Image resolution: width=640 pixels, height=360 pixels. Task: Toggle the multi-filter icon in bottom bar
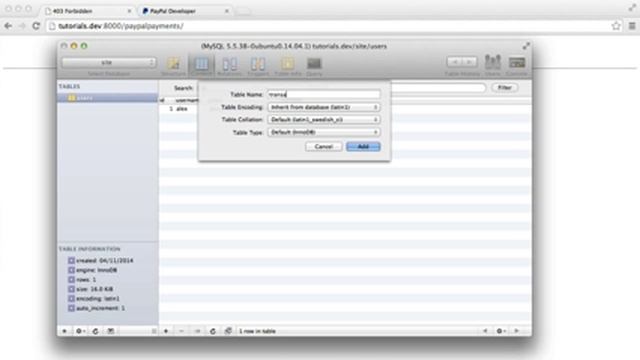[x=228, y=331]
